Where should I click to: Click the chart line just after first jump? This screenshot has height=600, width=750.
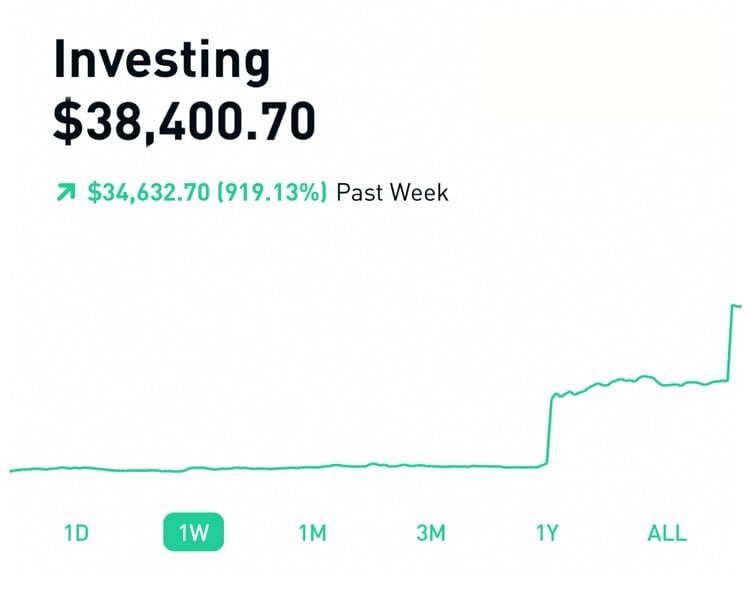click(558, 396)
